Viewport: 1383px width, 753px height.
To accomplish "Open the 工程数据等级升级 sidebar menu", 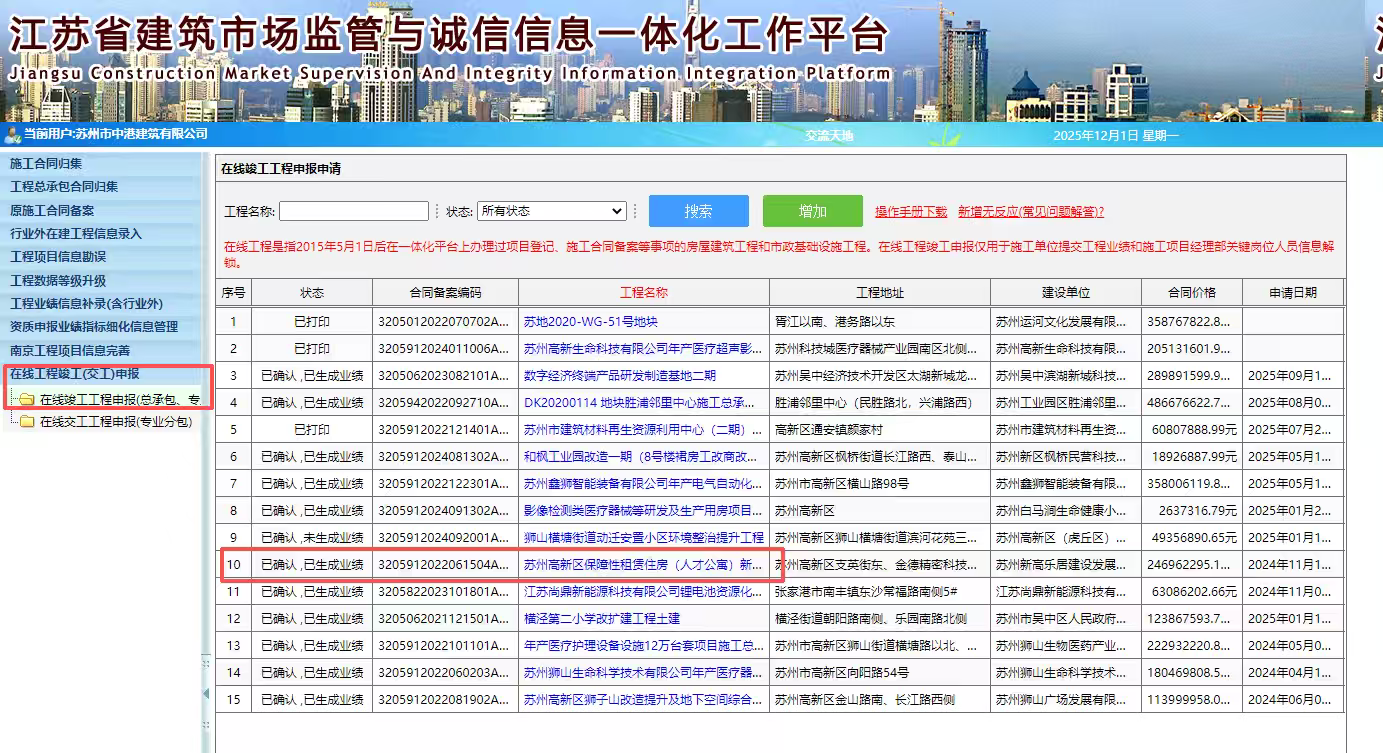I will pyautogui.click(x=58, y=281).
